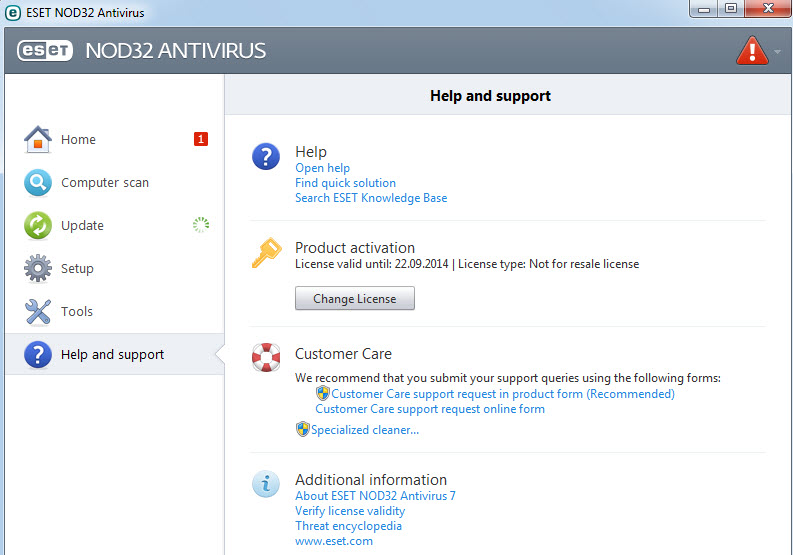The width and height of the screenshot is (793, 555).
Task: Click the Setup gear icon
Action: (x=37, y=269)
